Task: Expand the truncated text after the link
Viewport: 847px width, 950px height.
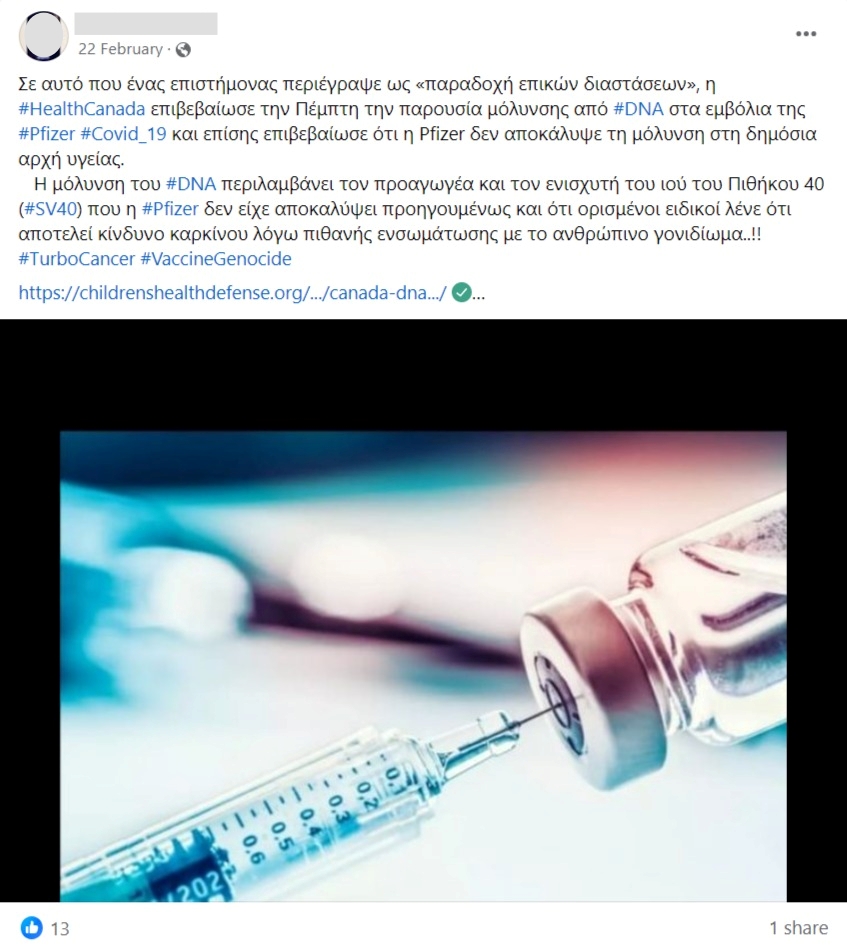Action: pyautogui.click(x=479, y=294)
